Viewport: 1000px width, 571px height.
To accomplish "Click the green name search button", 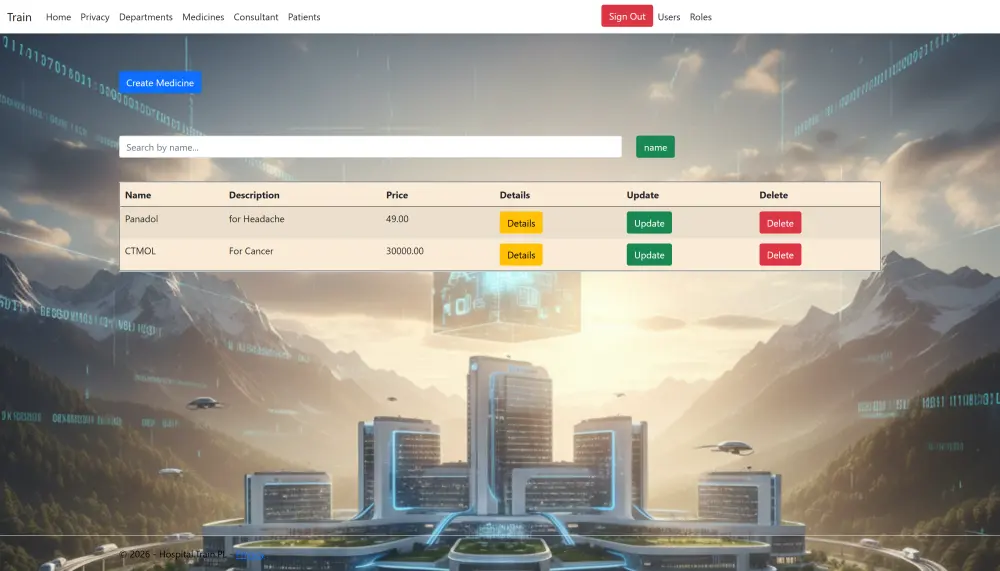I will pyautogui.click(x=655, y=147).
